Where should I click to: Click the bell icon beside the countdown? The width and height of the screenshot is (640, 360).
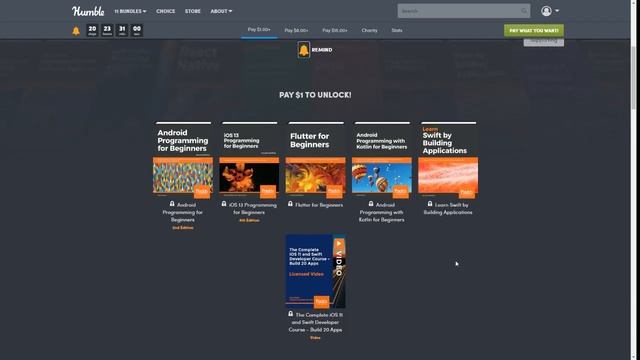click(x=76, y=31)
